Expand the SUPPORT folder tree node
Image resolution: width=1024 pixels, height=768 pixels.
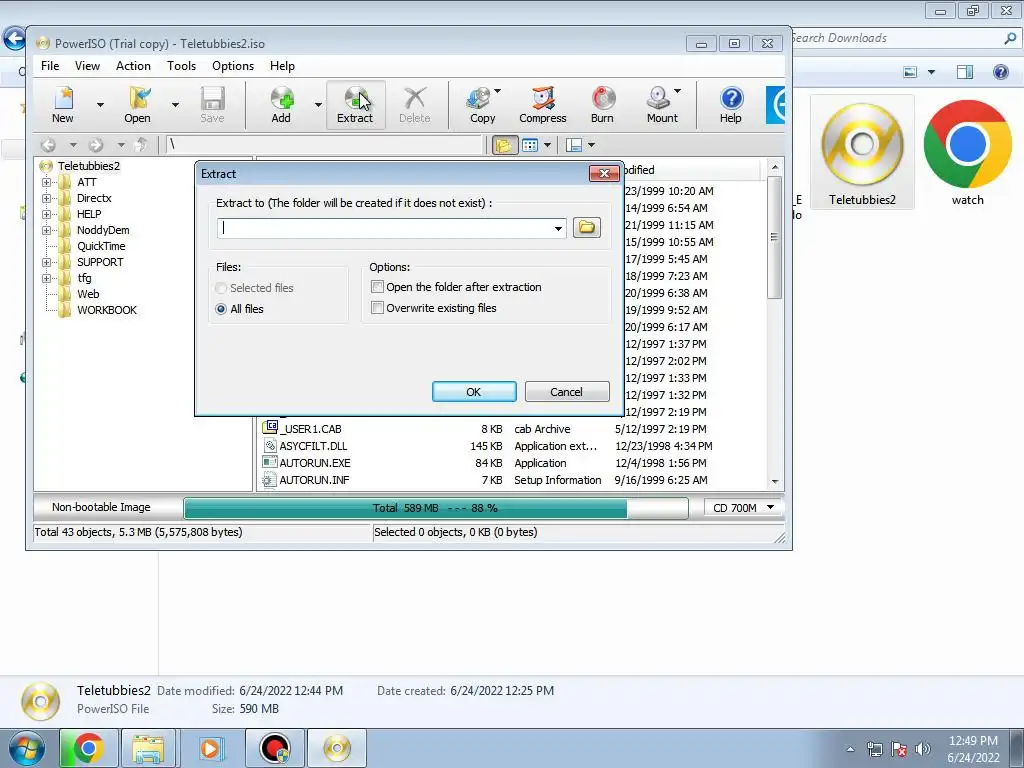pos(46,262)
